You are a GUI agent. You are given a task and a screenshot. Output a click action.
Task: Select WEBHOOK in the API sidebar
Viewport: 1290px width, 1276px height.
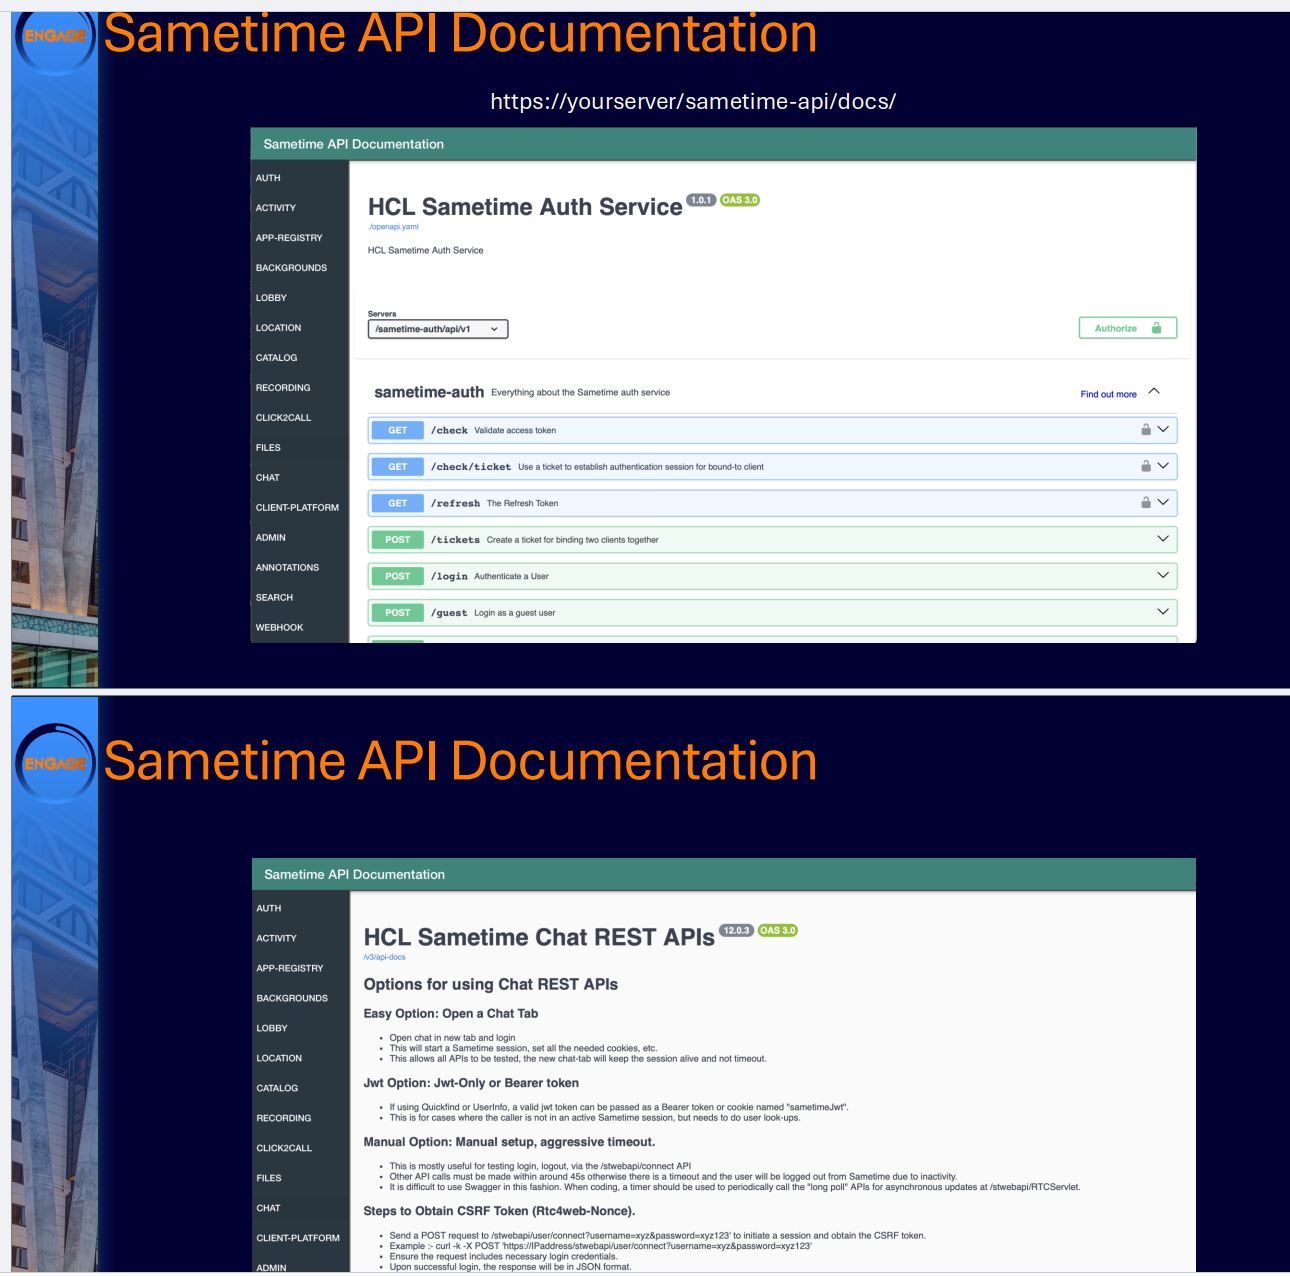point(279,628)
